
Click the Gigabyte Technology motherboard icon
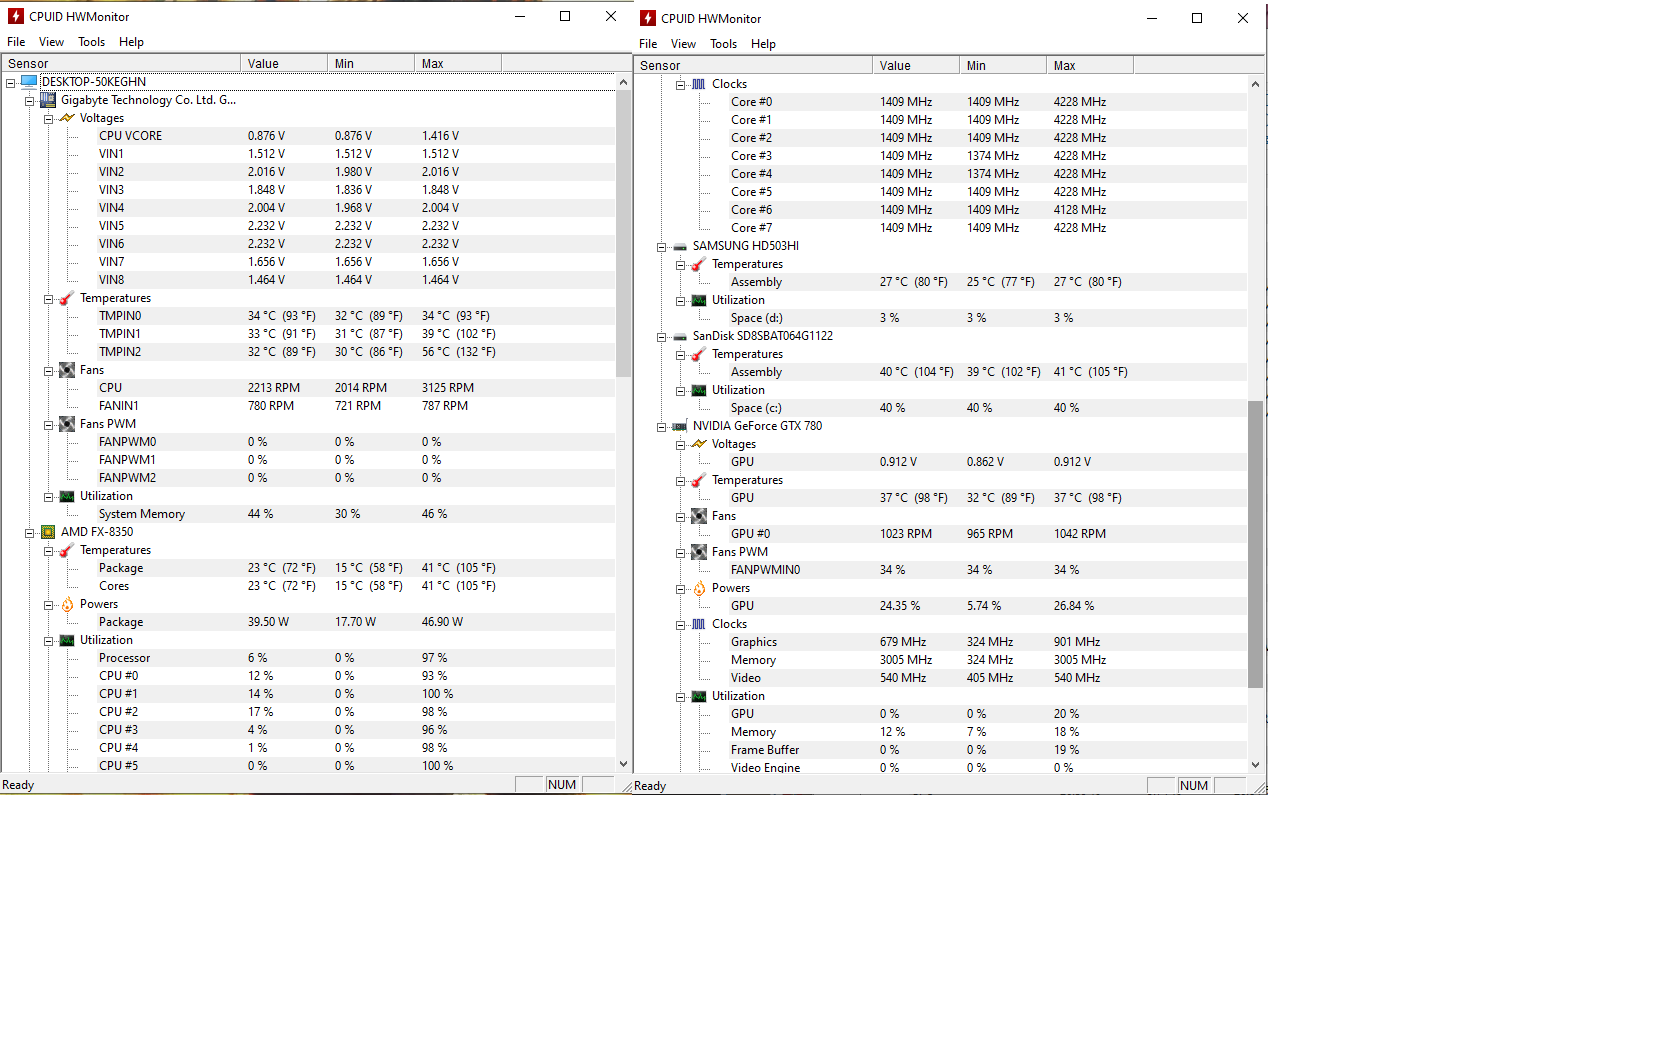click(48, 100)
